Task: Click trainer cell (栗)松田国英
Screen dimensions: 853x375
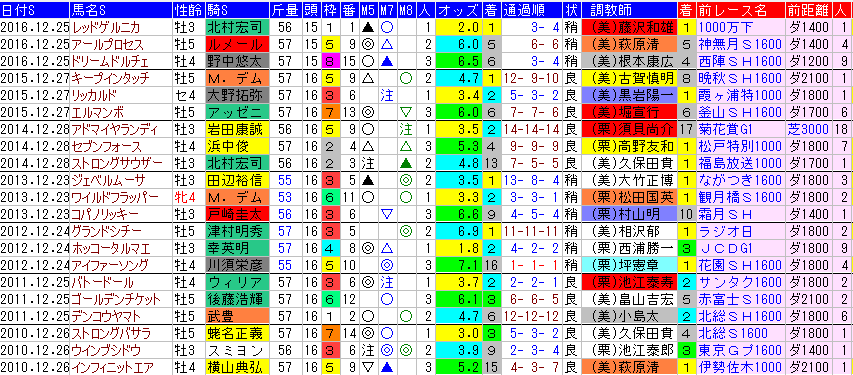Action: point(629,197)
